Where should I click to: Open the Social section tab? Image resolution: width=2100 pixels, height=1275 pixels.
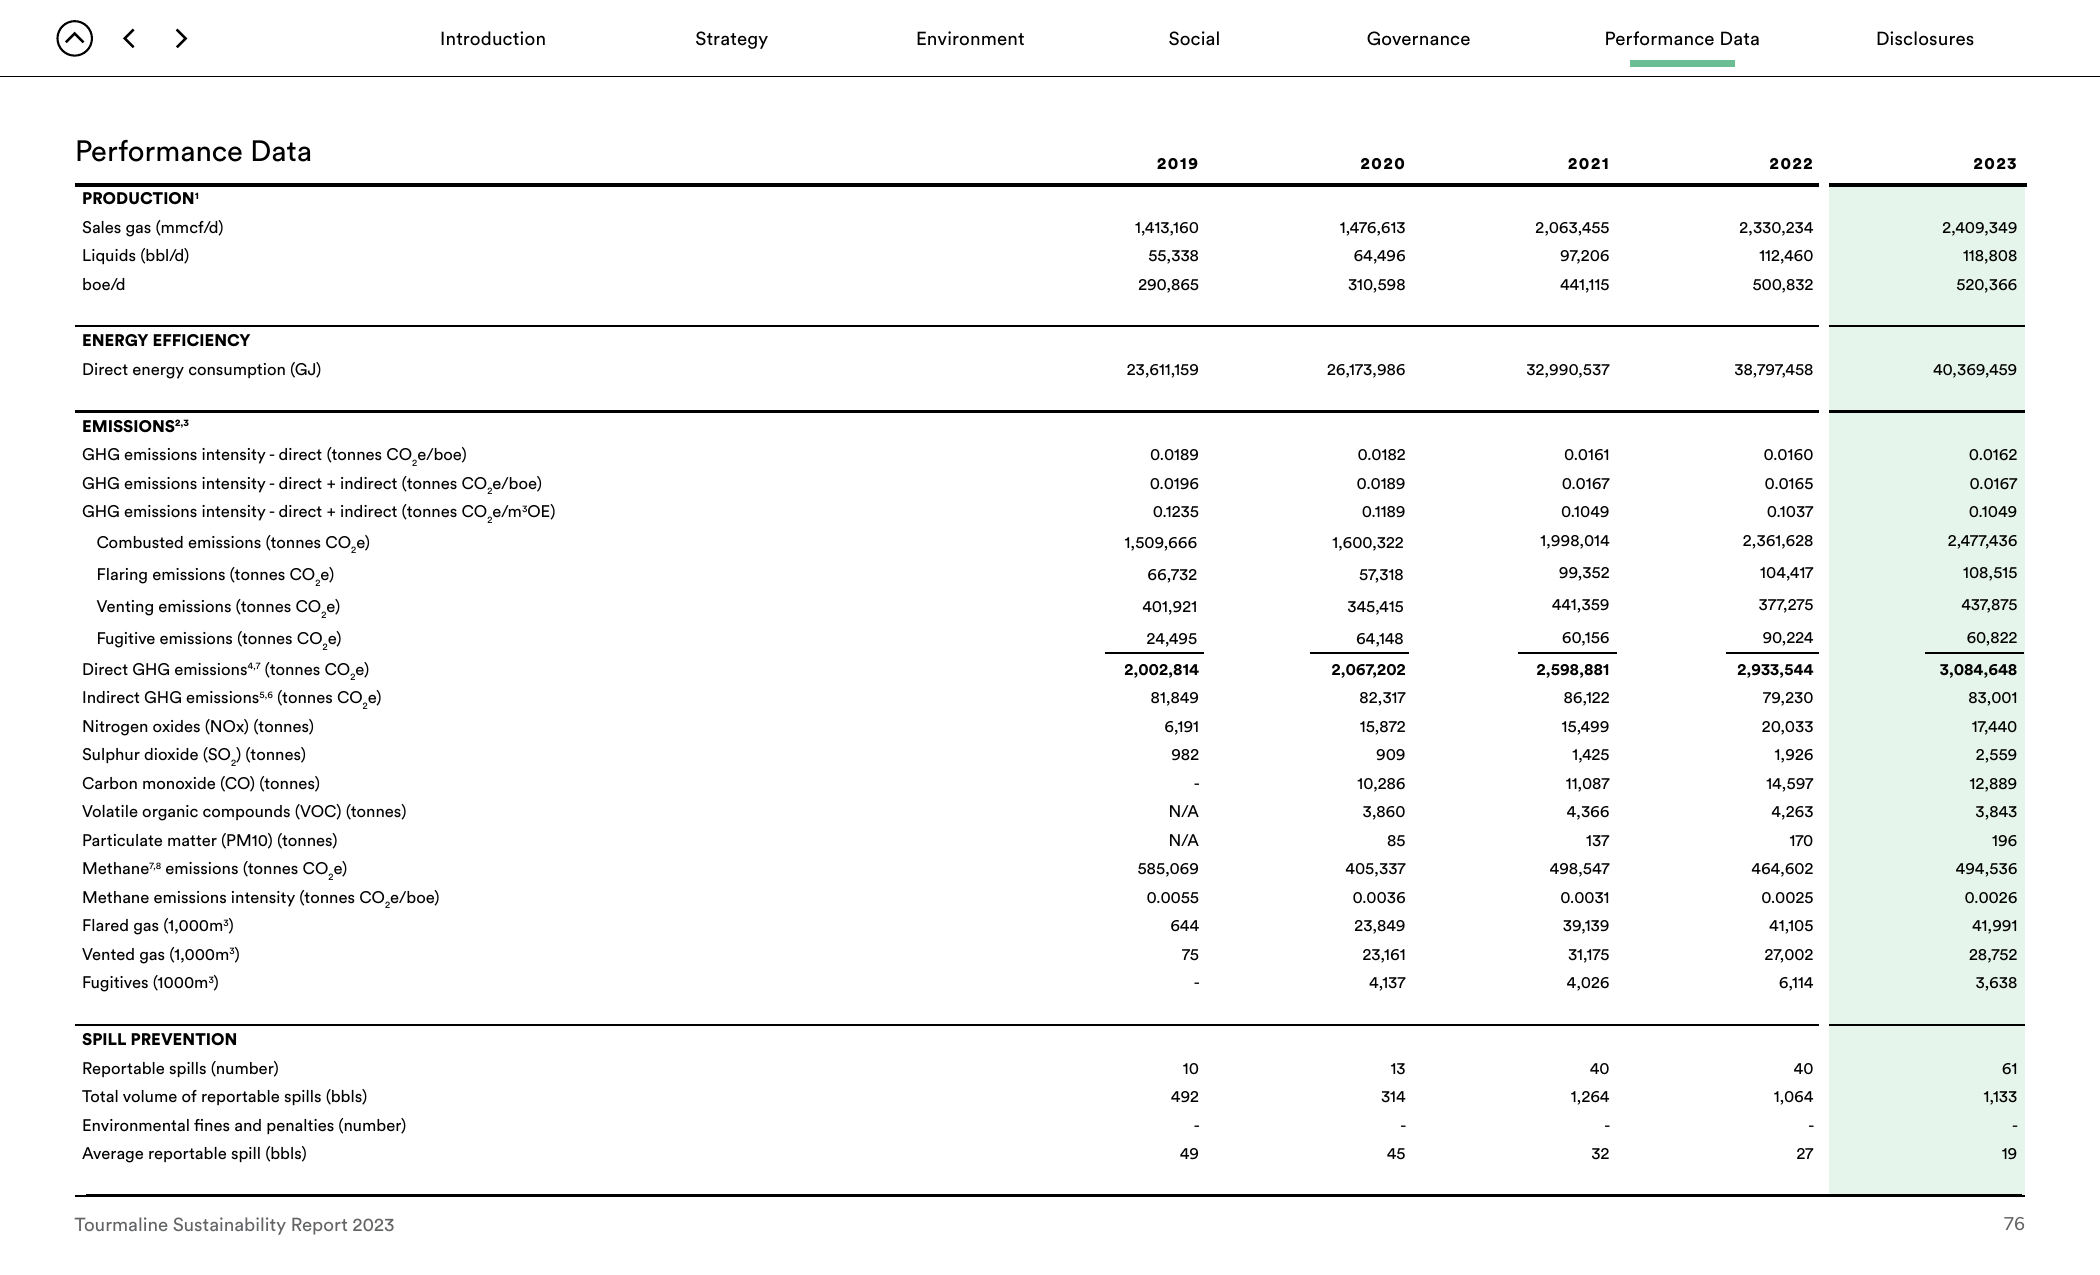(1194, 39)
